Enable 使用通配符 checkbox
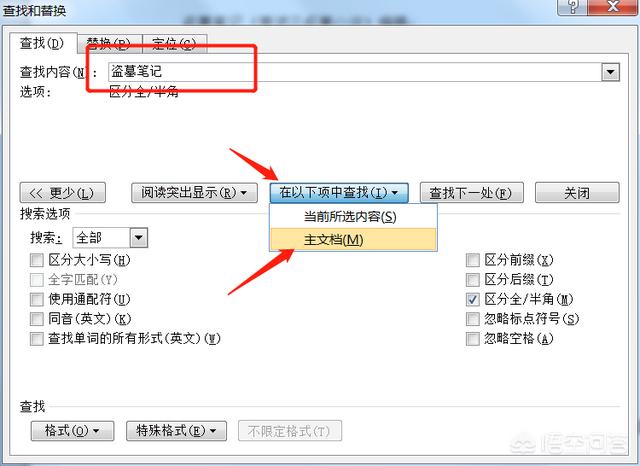 (x=36, y=299)
